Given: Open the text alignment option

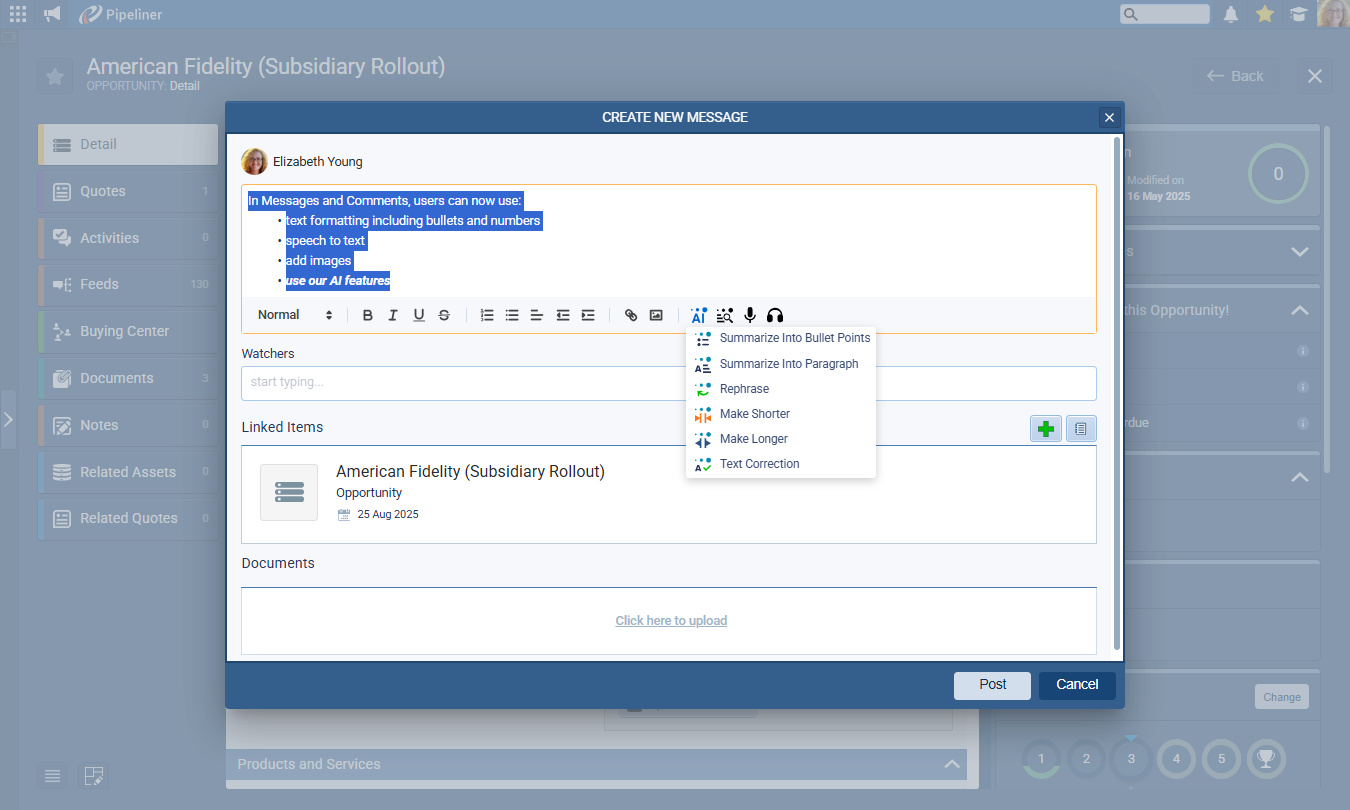Looking at the screenshot, I should [537, 315].
